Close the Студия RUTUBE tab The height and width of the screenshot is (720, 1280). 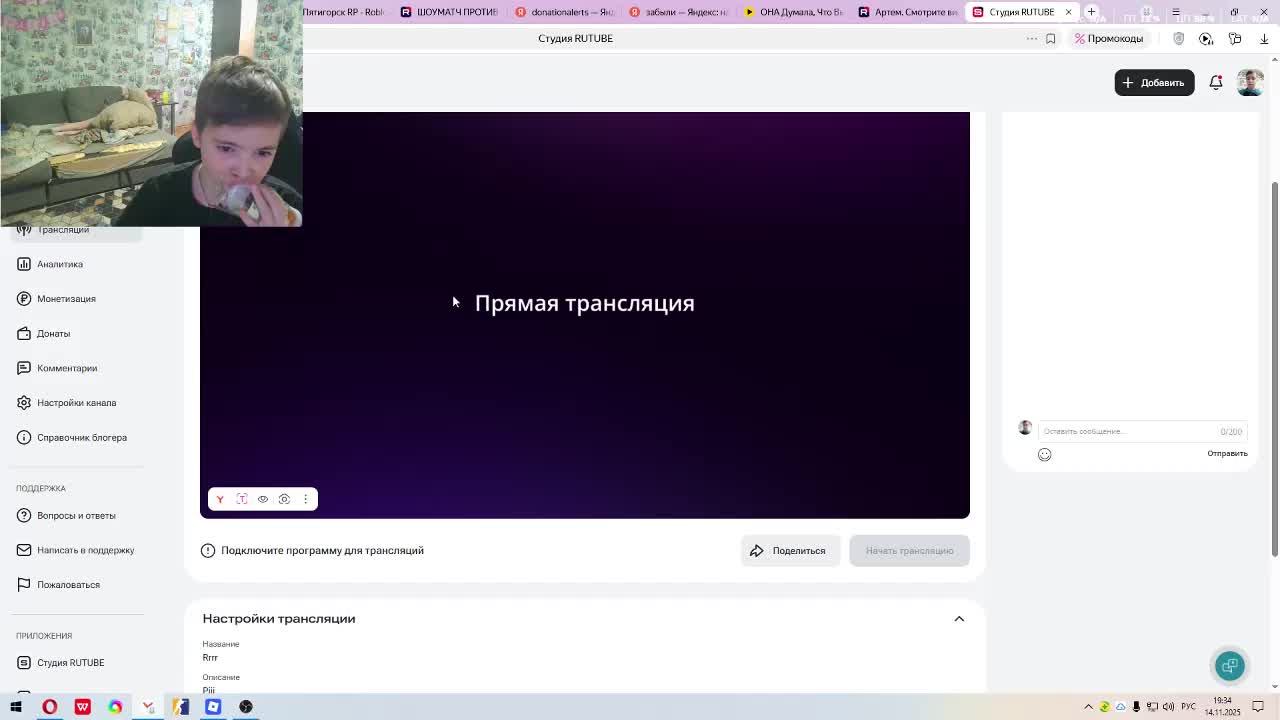click(x=1068, y=12)
